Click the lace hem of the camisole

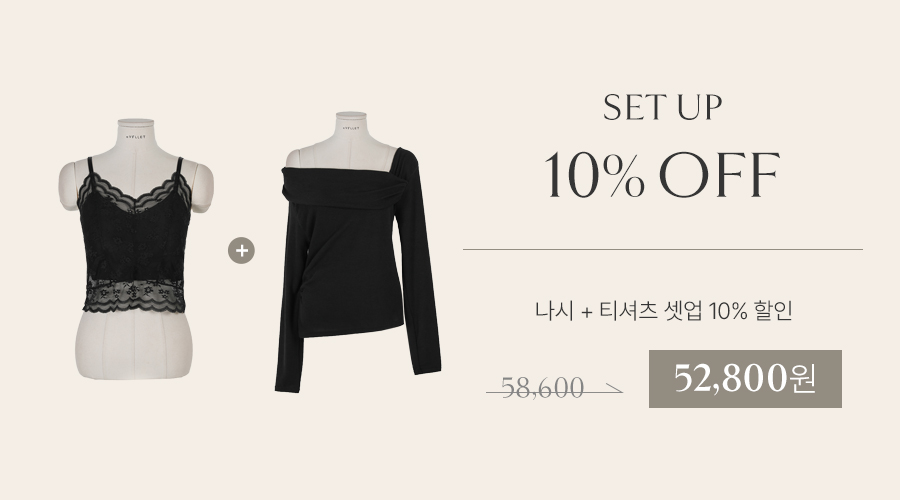pyautogui.click(x=133, y=295)
